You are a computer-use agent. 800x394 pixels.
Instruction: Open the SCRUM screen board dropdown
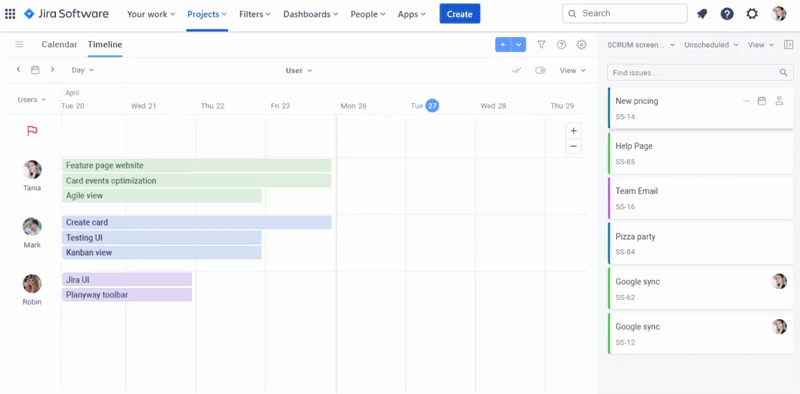click(641, 45)
